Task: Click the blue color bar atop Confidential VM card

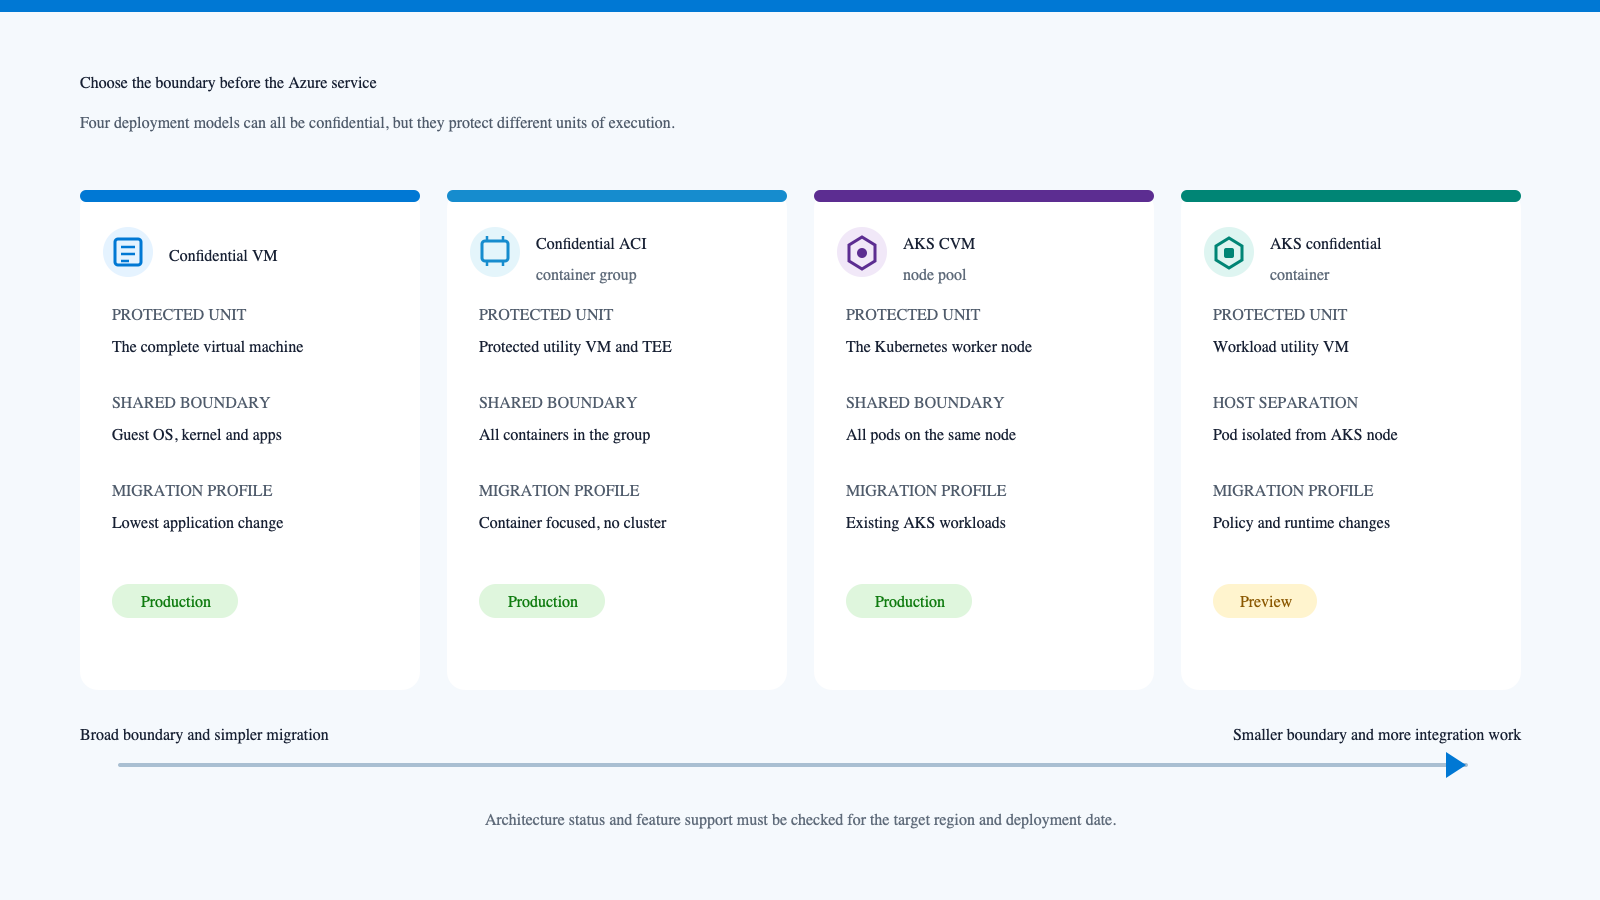Action: 250,196
